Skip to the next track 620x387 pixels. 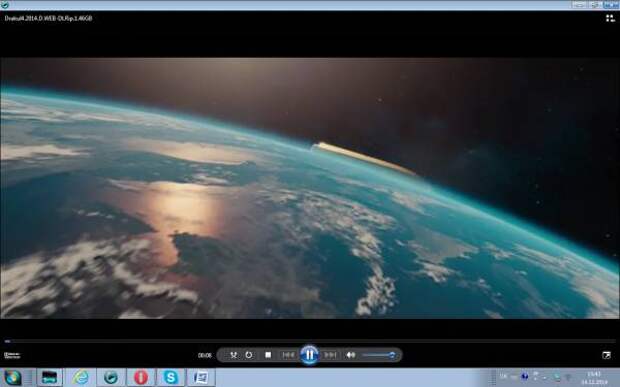coord(331,355)
